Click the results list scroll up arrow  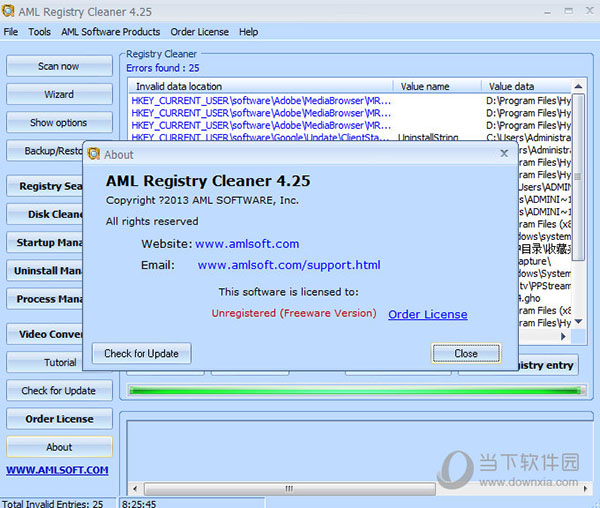(578, 86)
